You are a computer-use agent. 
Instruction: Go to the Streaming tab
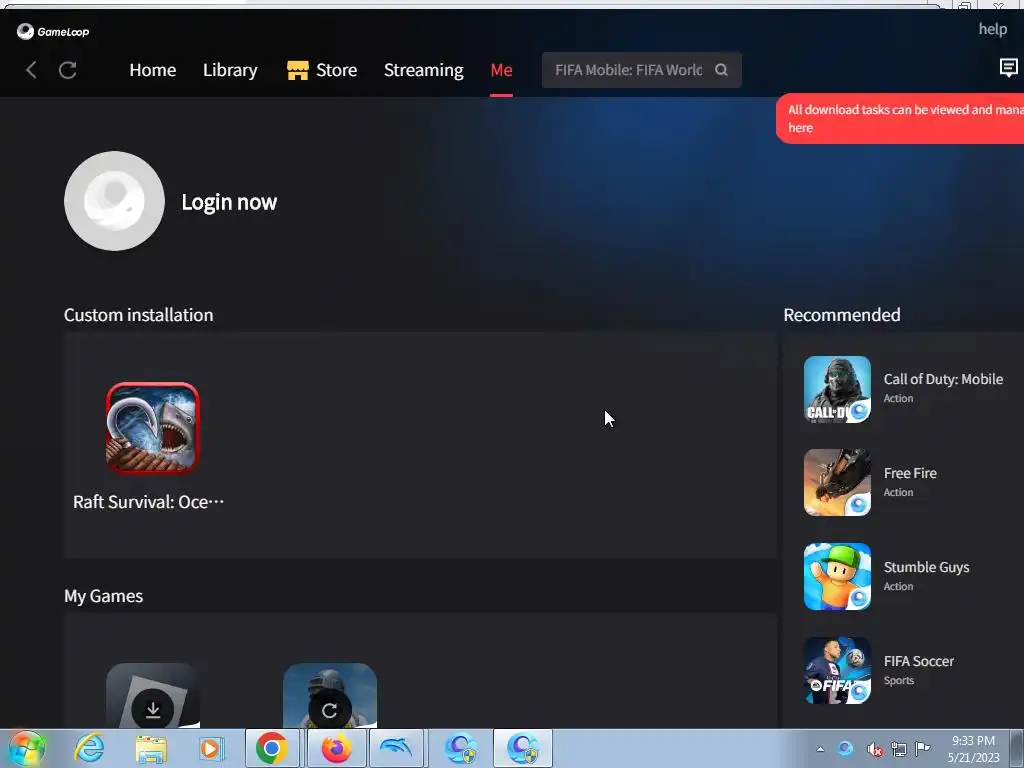[x=423, y=70]
